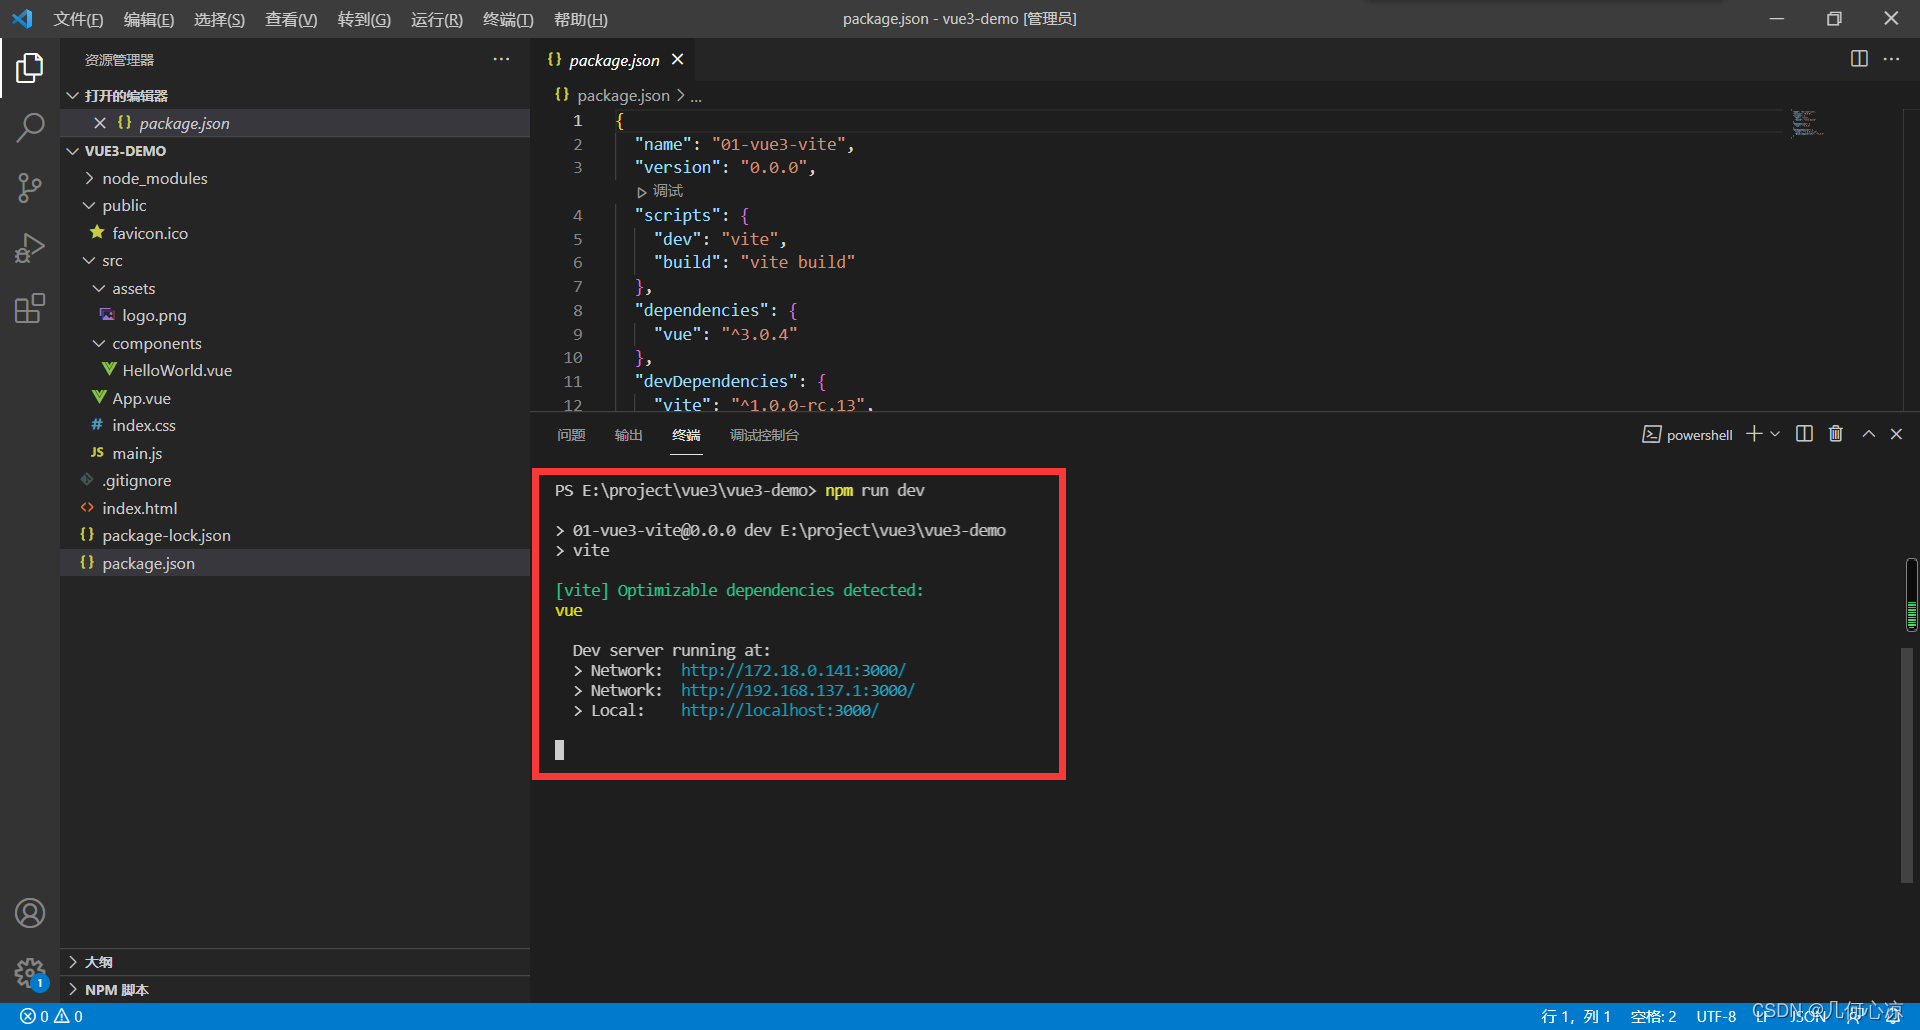This screenshot has height=1030, width=1920.
Task: Open index.html in the explorer
Action: tap(295, 508)
